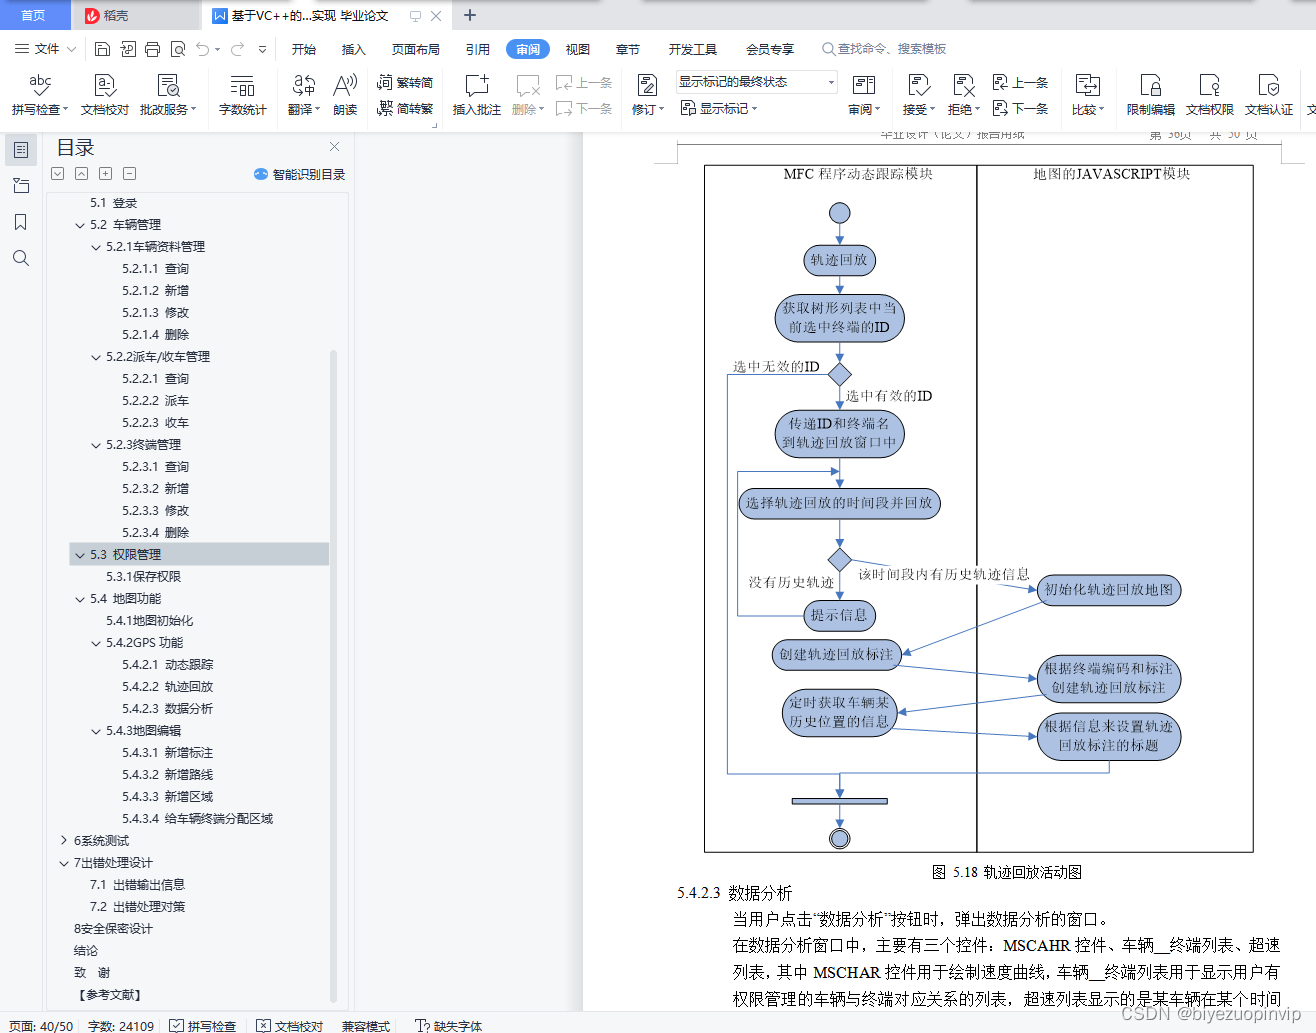
Task: Collapse the 5.3 权限管理 outline node
Action: (80, 554)
